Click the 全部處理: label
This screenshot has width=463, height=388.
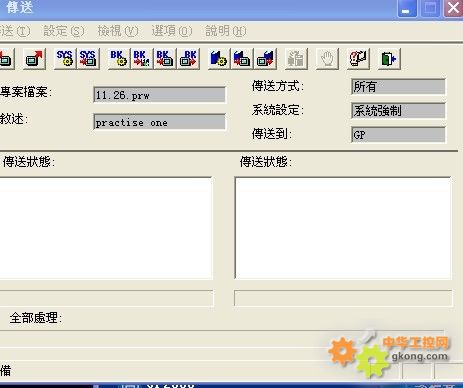(x=36, y=318)
